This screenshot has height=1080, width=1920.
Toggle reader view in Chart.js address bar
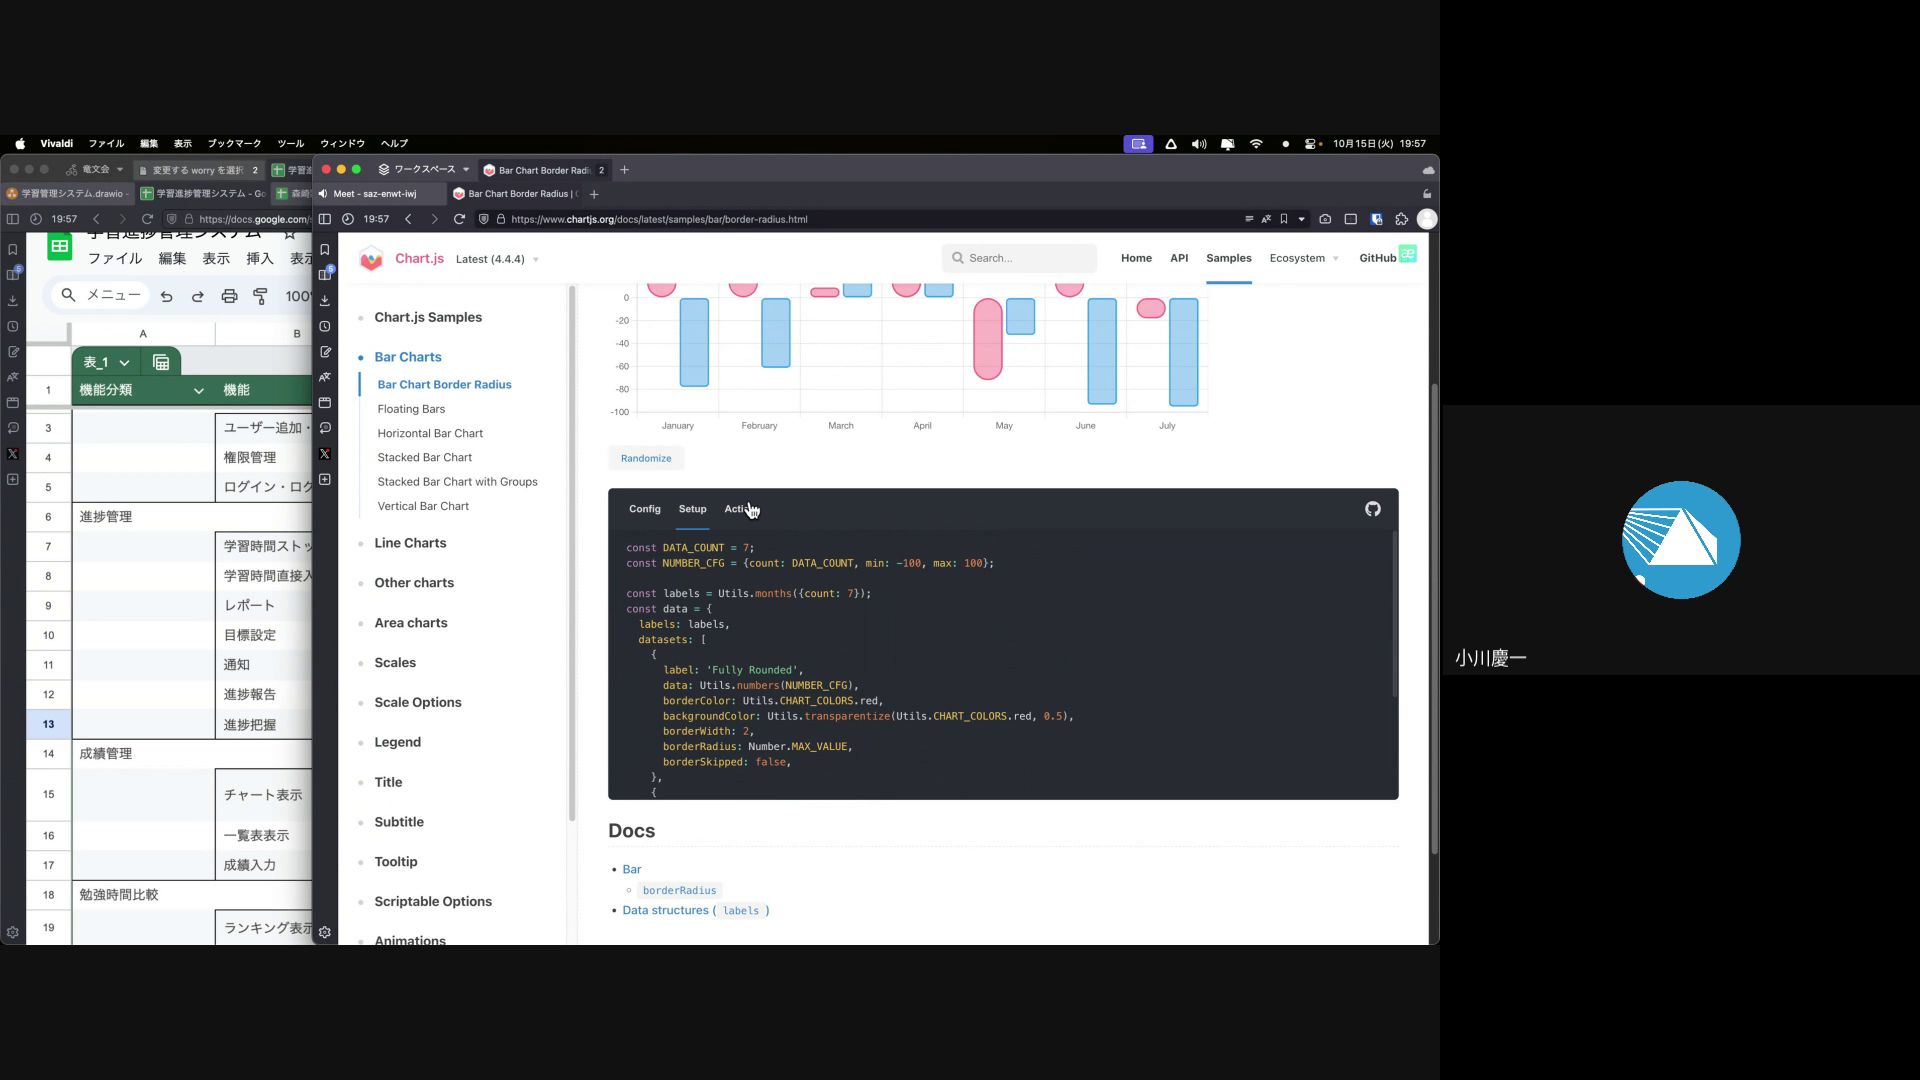point(1249,219)
